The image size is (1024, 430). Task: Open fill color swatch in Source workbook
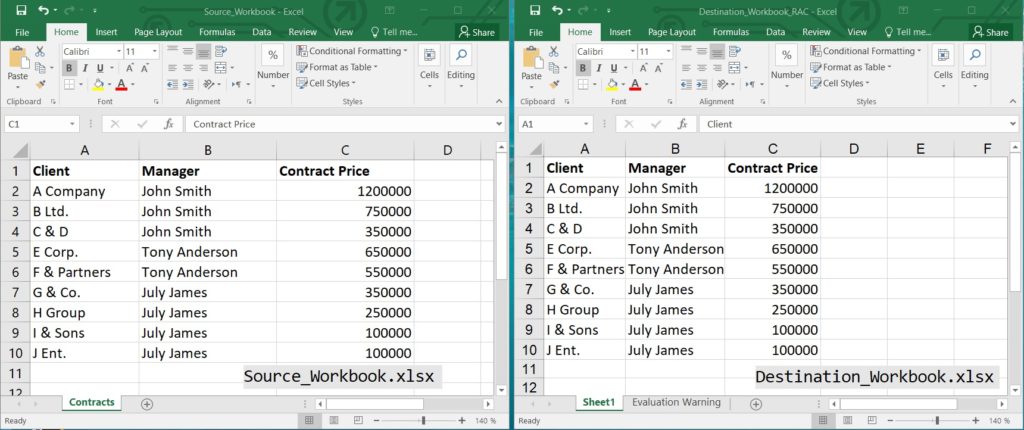(x=99, y=85)
